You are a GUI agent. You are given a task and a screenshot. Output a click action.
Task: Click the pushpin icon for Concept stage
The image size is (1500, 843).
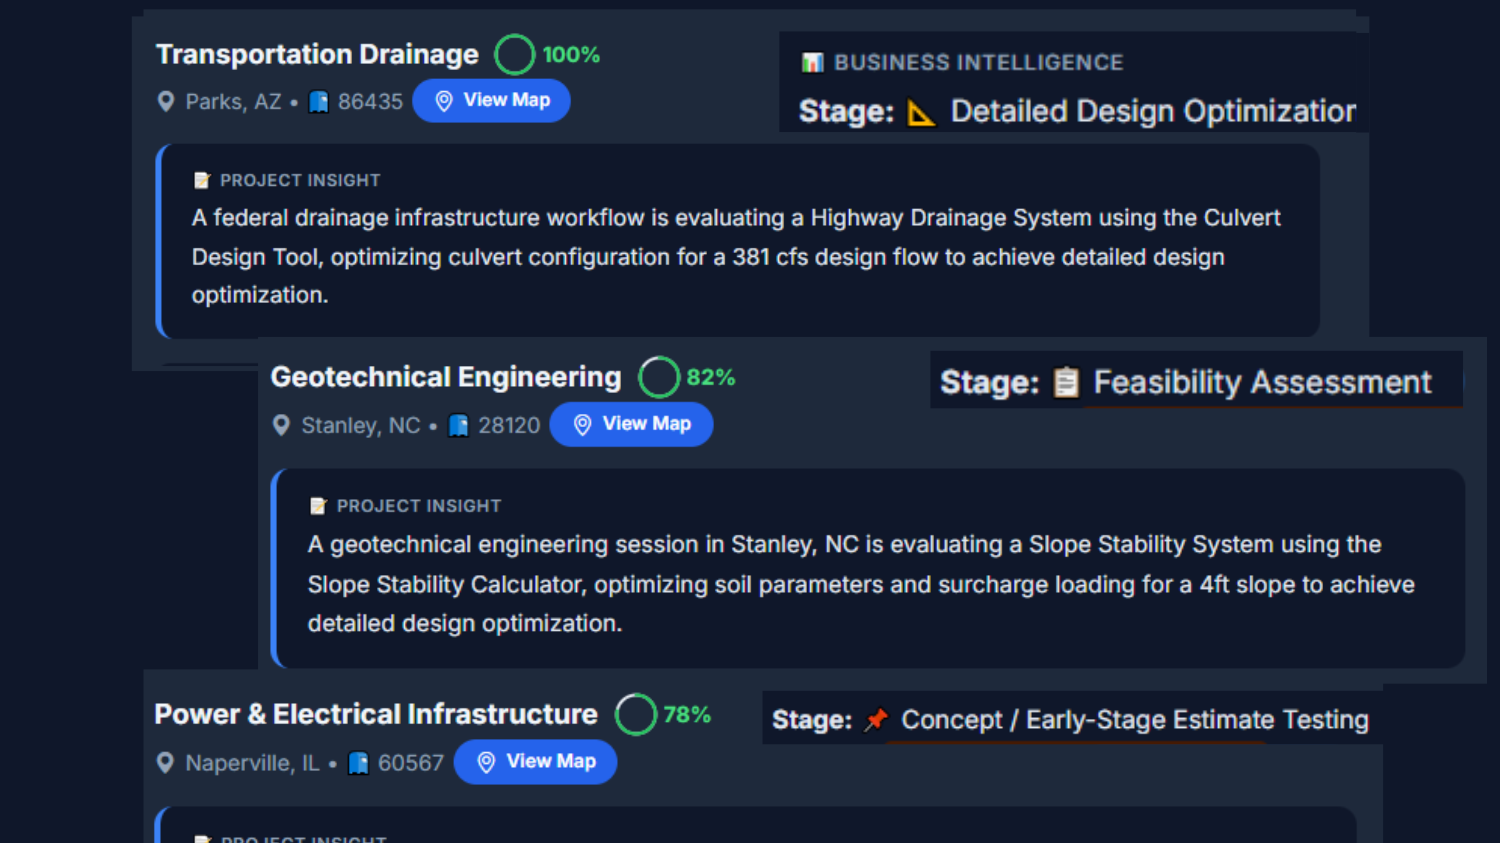[x=877, y=719]
